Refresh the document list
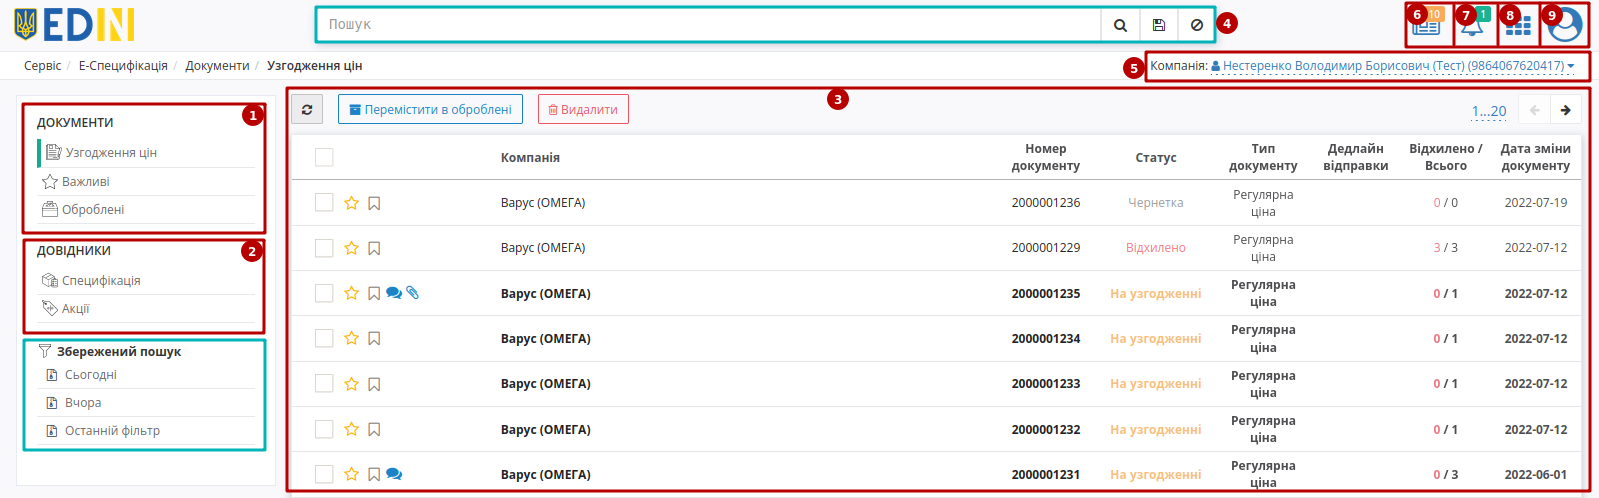 click(307, 110)
